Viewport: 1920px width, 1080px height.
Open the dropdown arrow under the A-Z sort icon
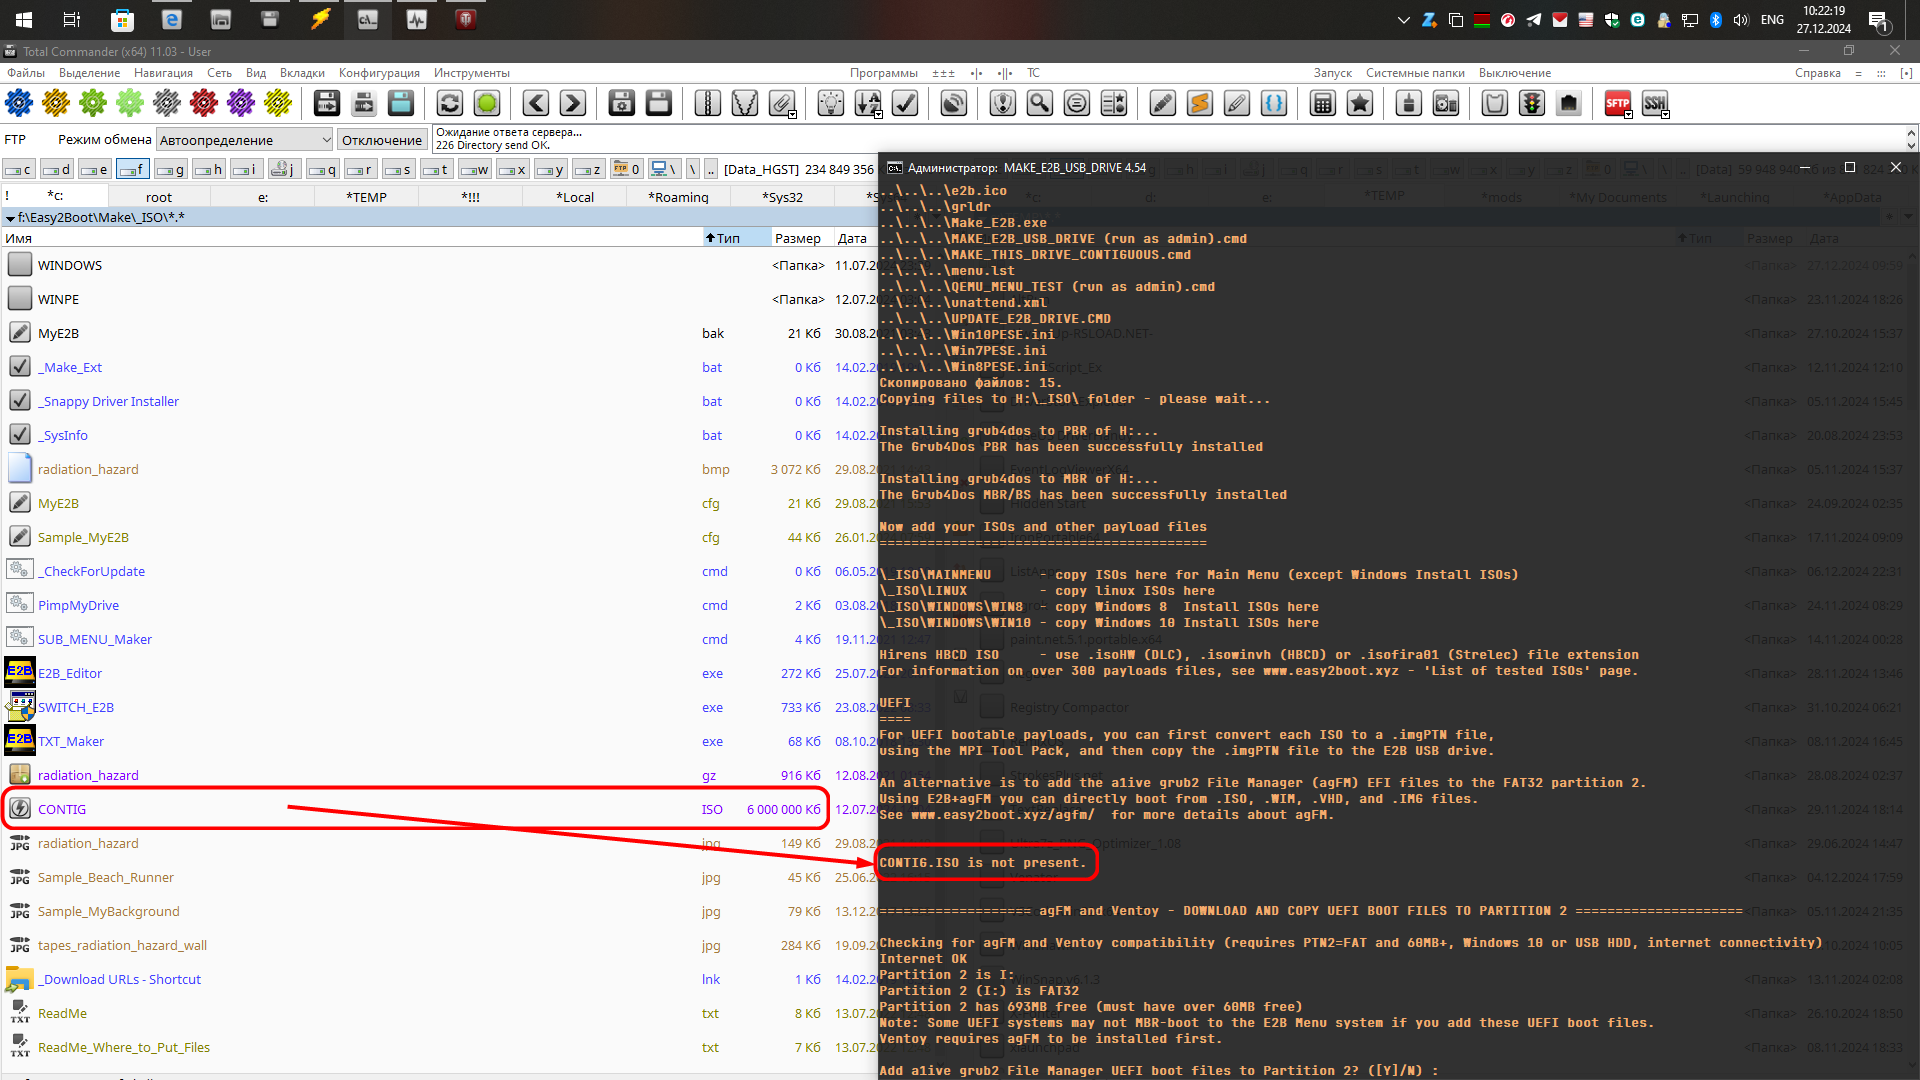pyautogui.click(x=879, y=115)
